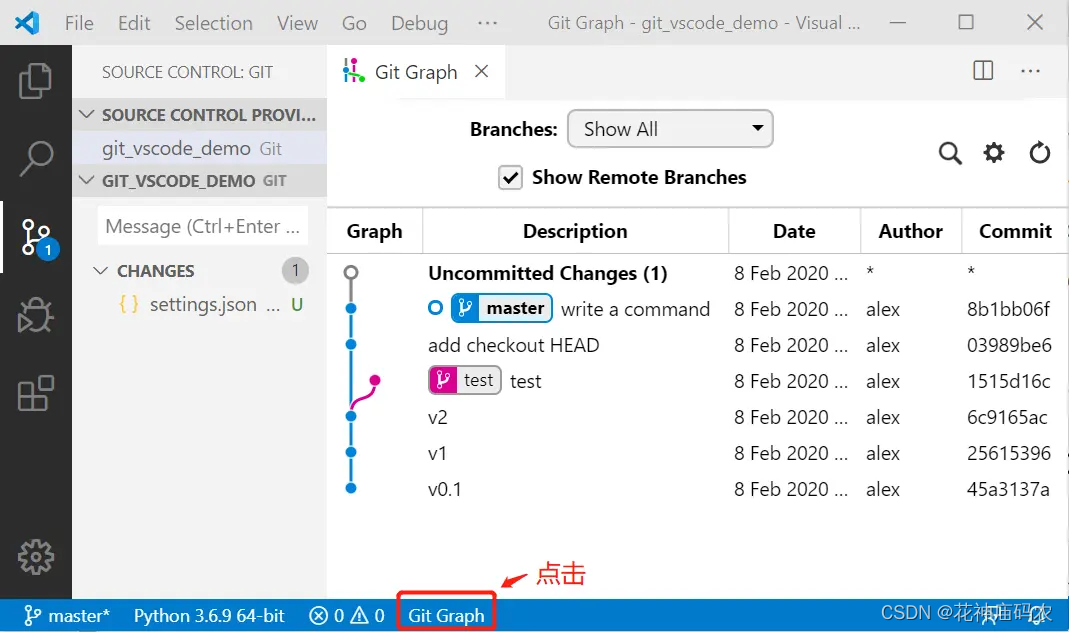
Task: Click the U status of settings.json
Action: tap(297, 304)
